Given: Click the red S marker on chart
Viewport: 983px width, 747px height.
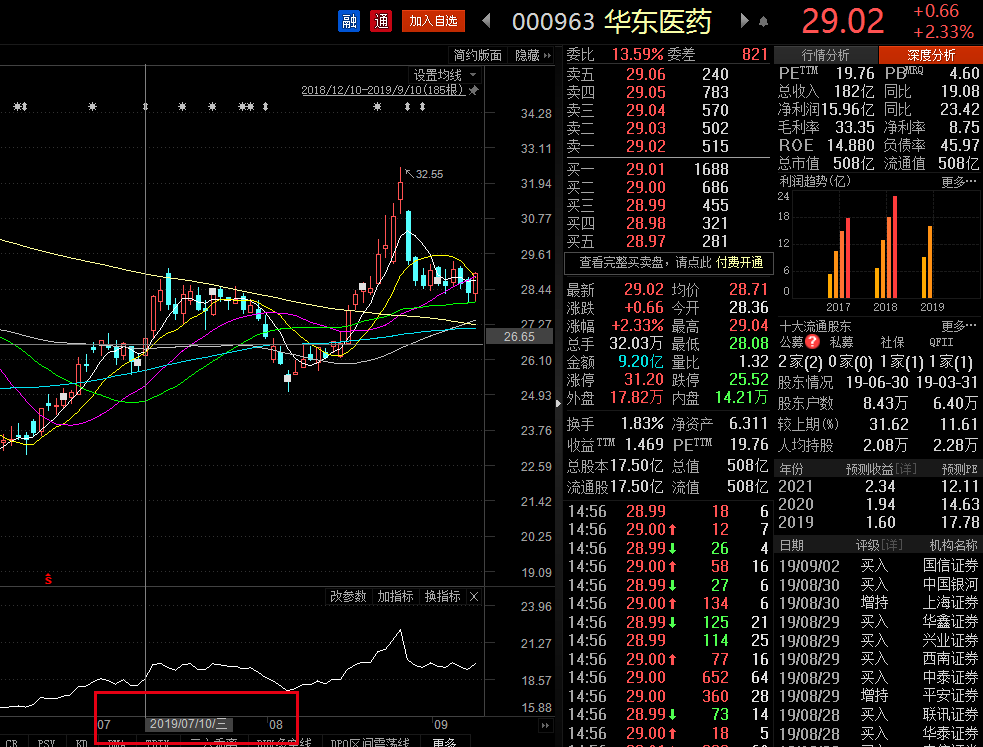Looking at the screenshot, I should point(48,579).
